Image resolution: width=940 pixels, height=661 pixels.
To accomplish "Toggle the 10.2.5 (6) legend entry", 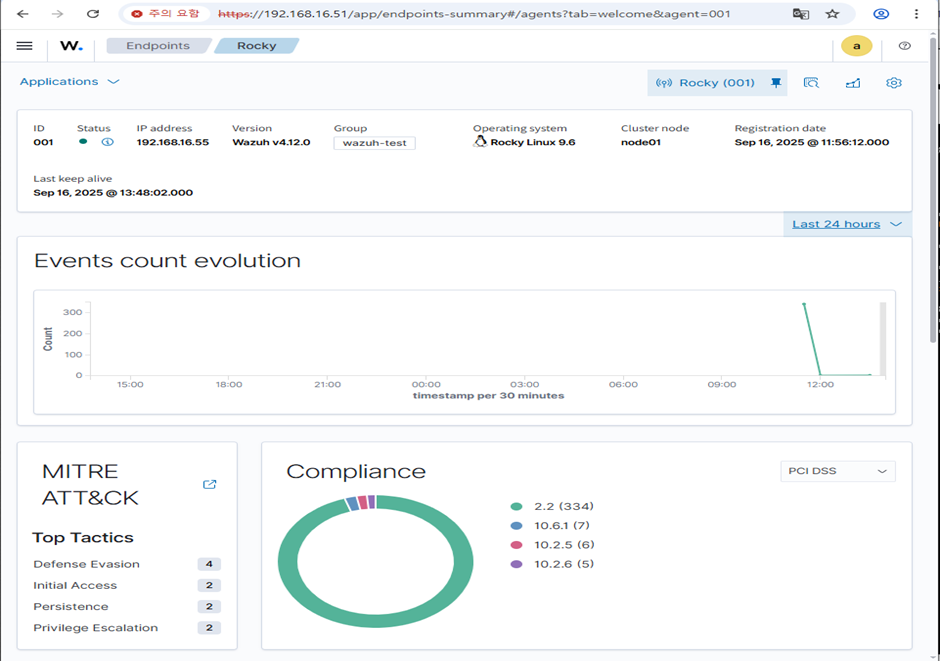I will point(552,545).
